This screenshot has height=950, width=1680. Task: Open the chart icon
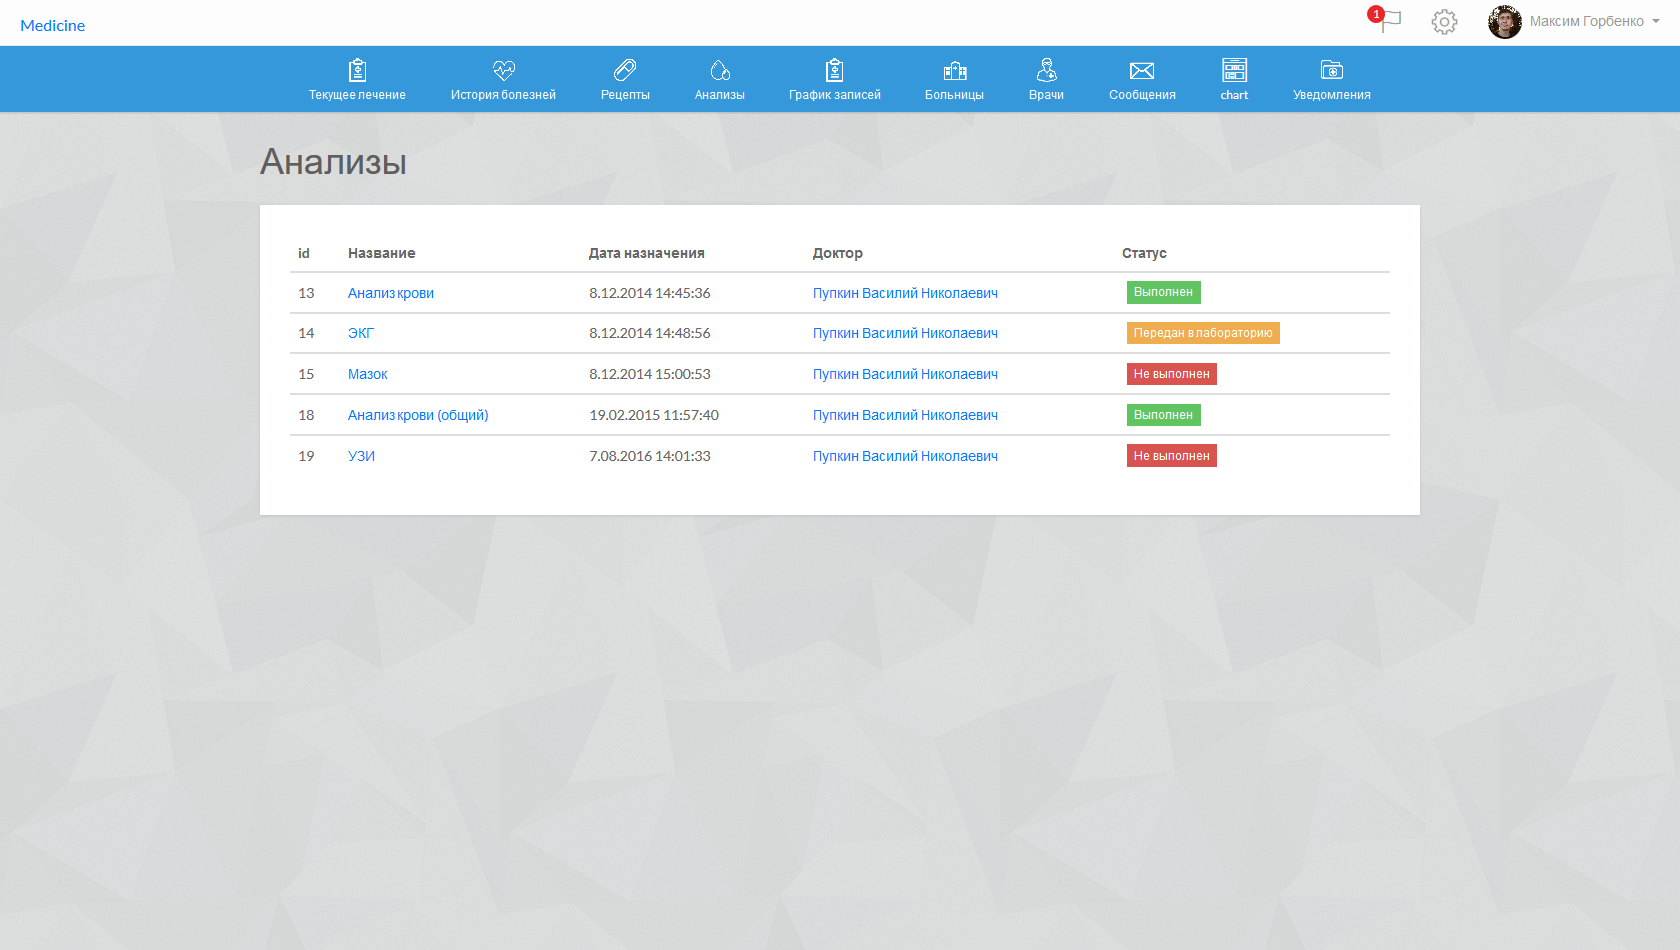(x=1235, y=70)
